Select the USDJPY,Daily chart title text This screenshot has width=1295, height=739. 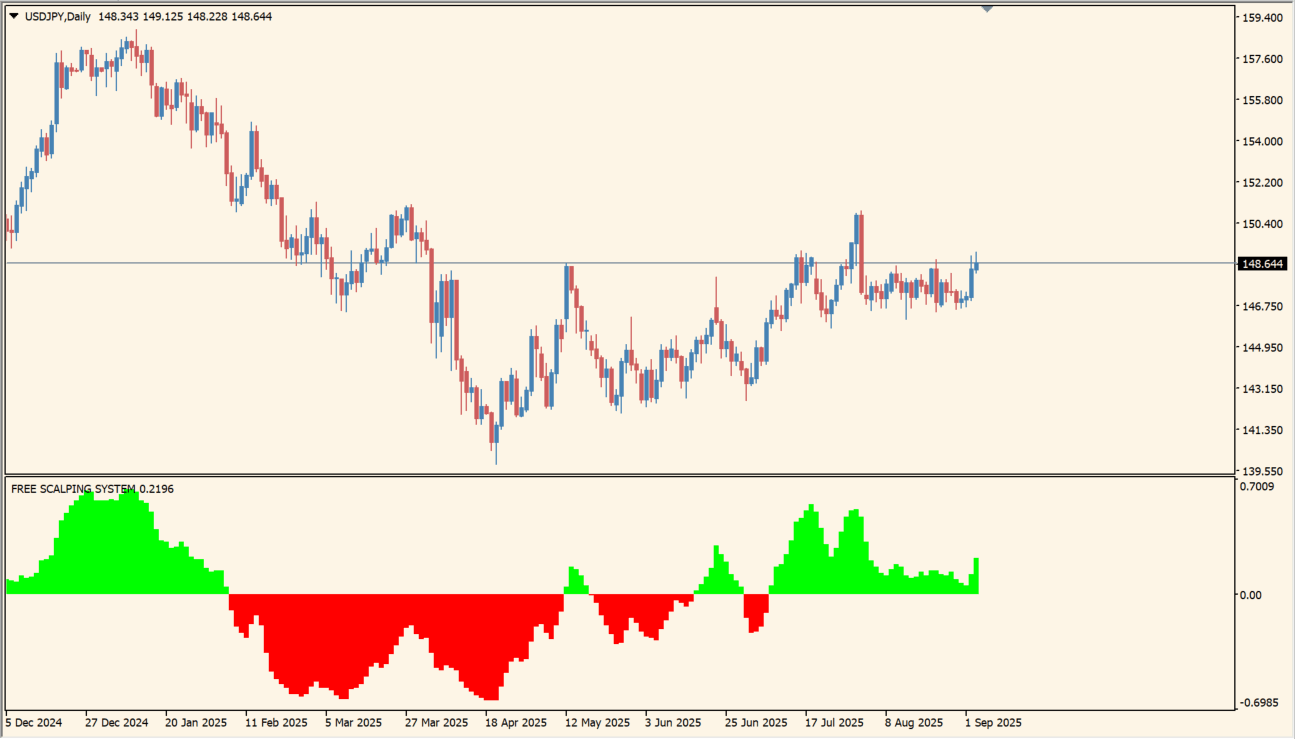[57, 17]
